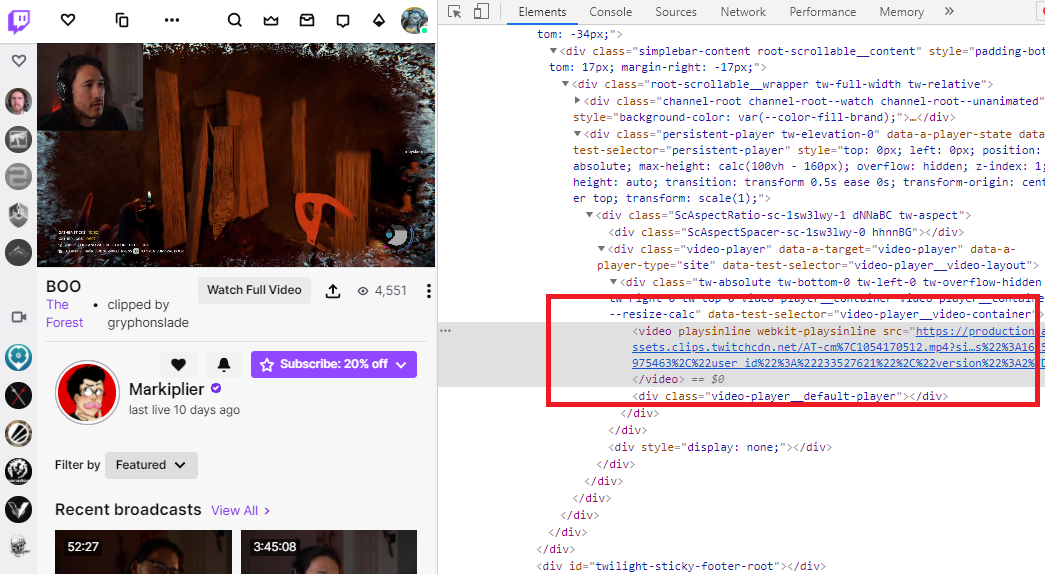The width and height of the screenshot is (1045, 574).
Task: Collapse ScAspectRatio div node
Action: 589,215
